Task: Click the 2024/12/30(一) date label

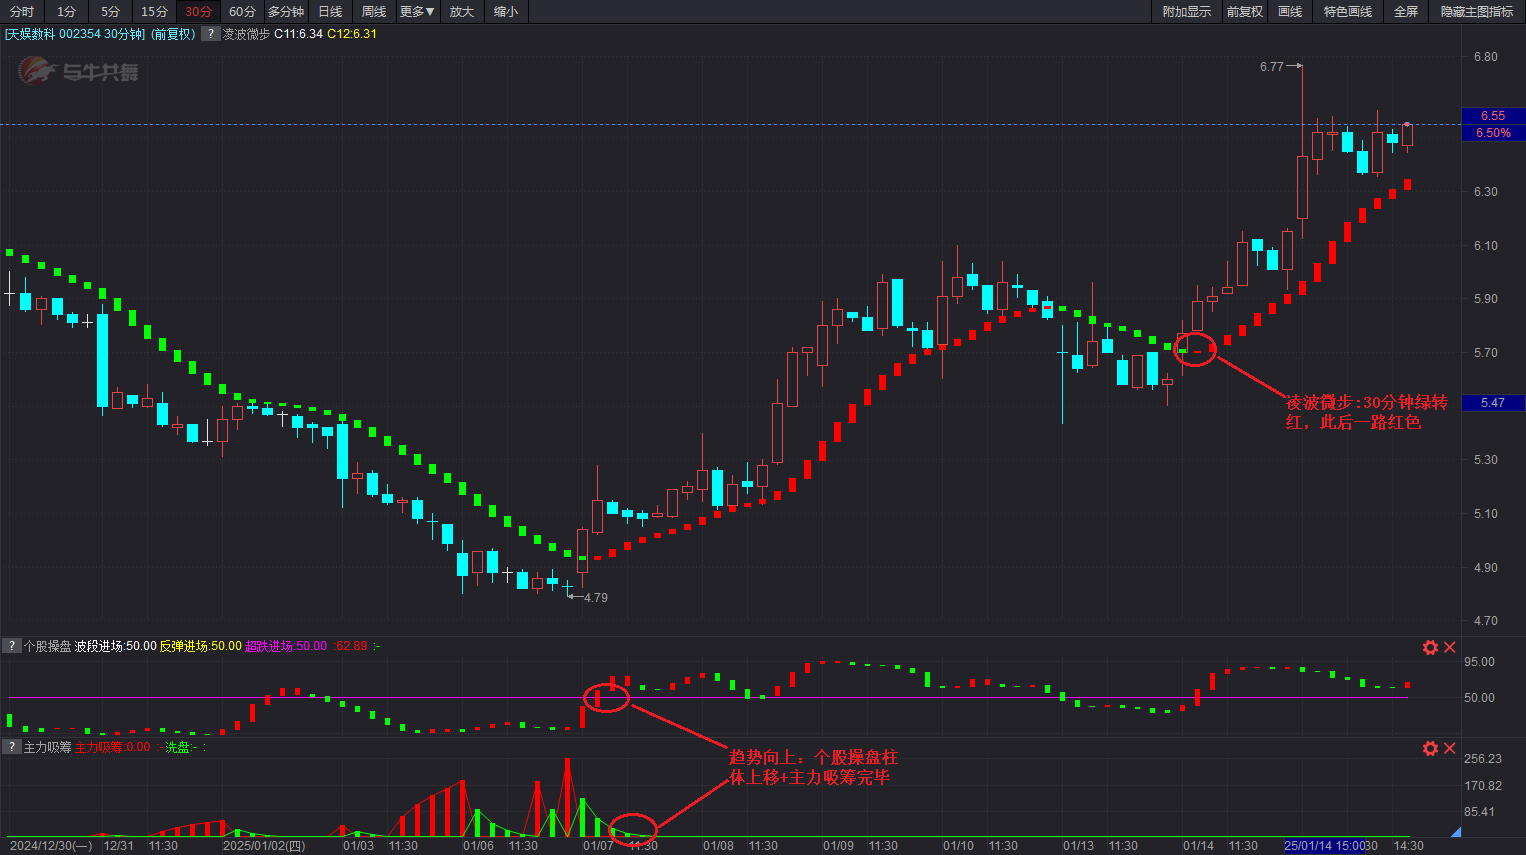Action: (x=51, y=846)
